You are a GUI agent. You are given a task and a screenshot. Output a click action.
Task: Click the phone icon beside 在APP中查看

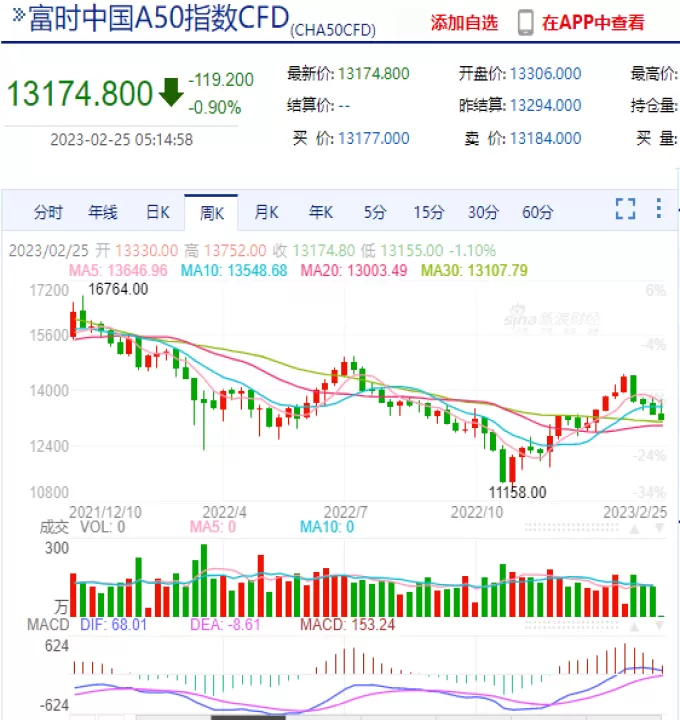(526, 22)
